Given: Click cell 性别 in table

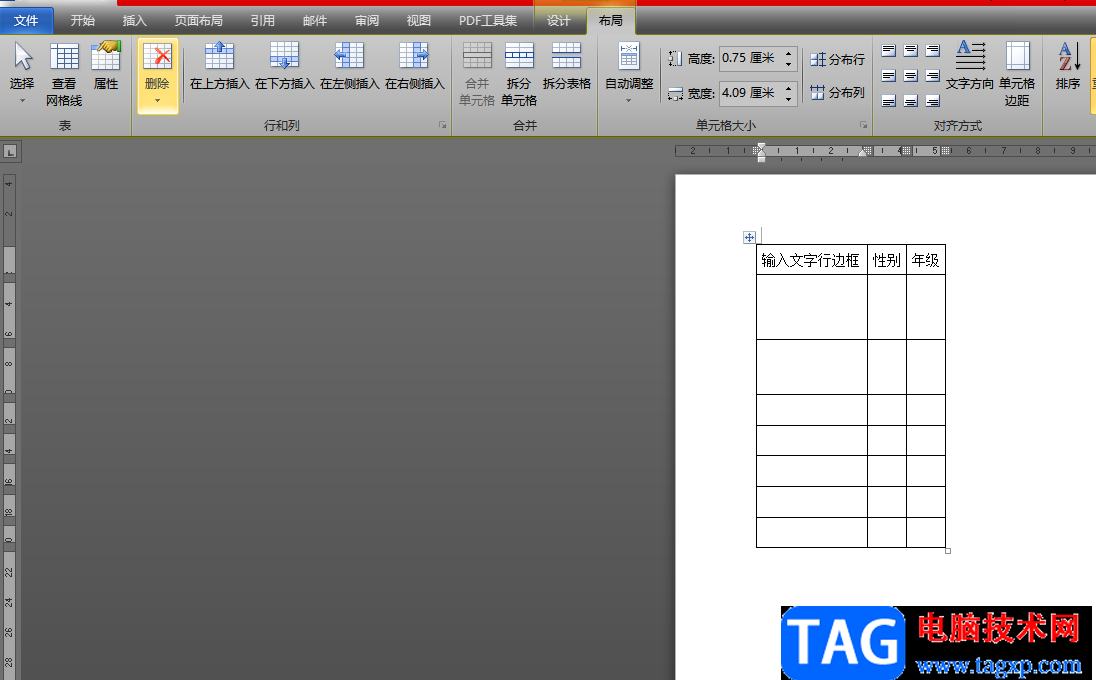Looking at the screenshot, I should 886,261.
